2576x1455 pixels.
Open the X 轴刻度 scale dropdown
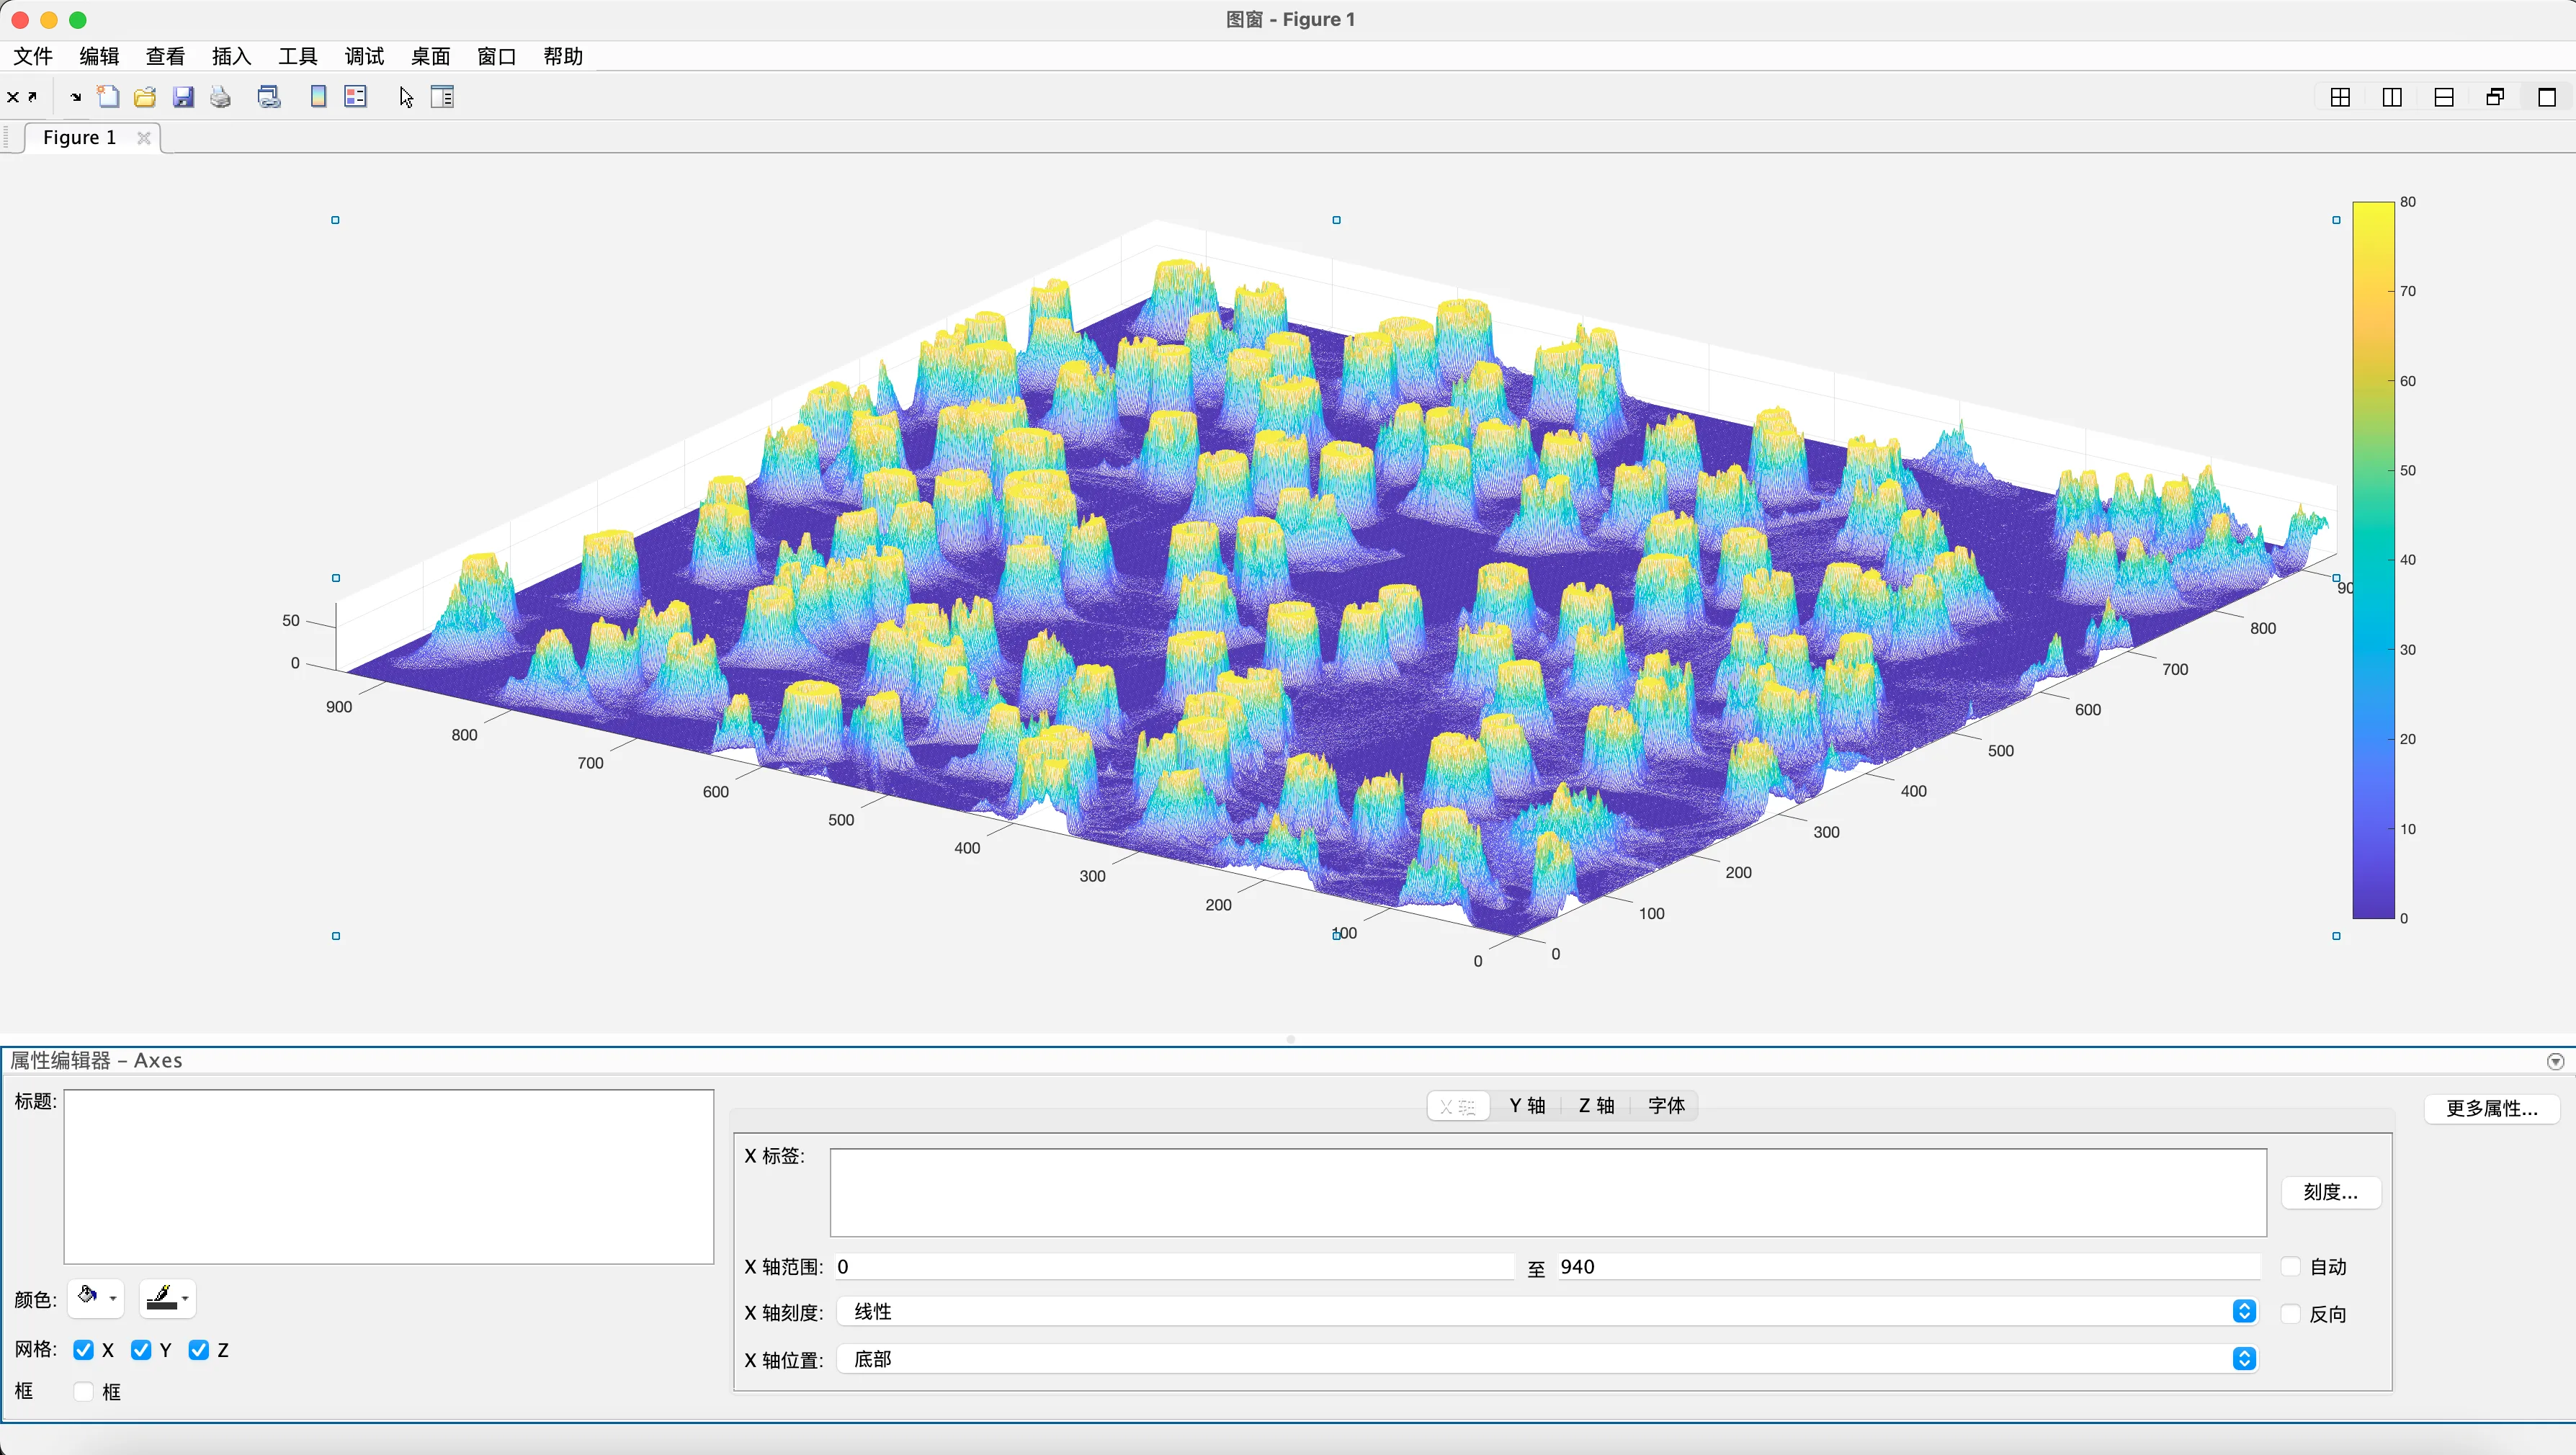(x=1547, y=1312)
